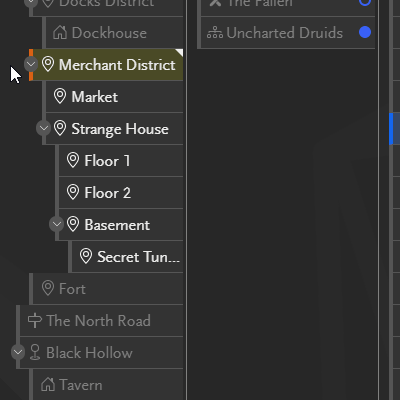Collapse the Strange House subtree

click(44, 128)
